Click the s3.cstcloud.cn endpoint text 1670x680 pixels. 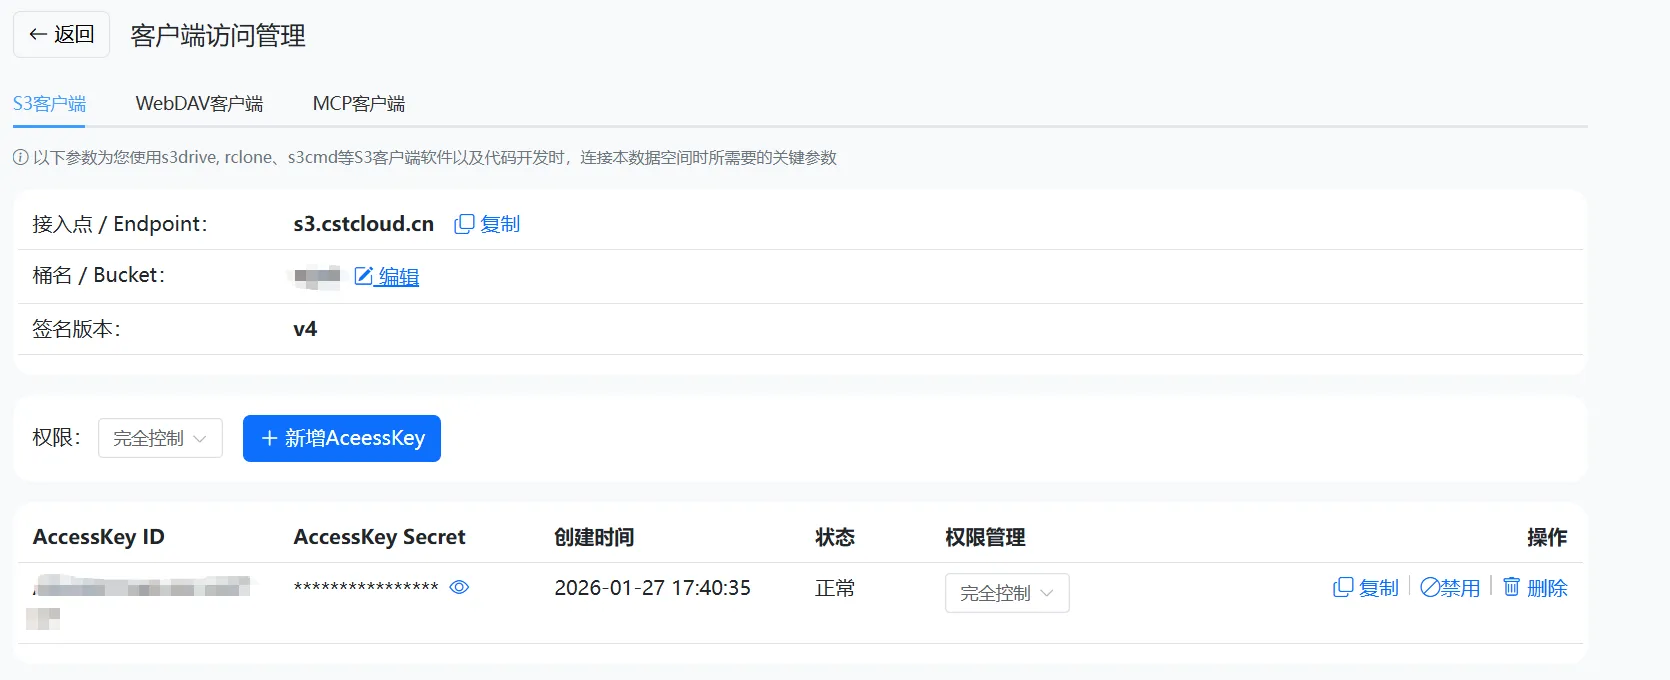[x=363, y=224]
